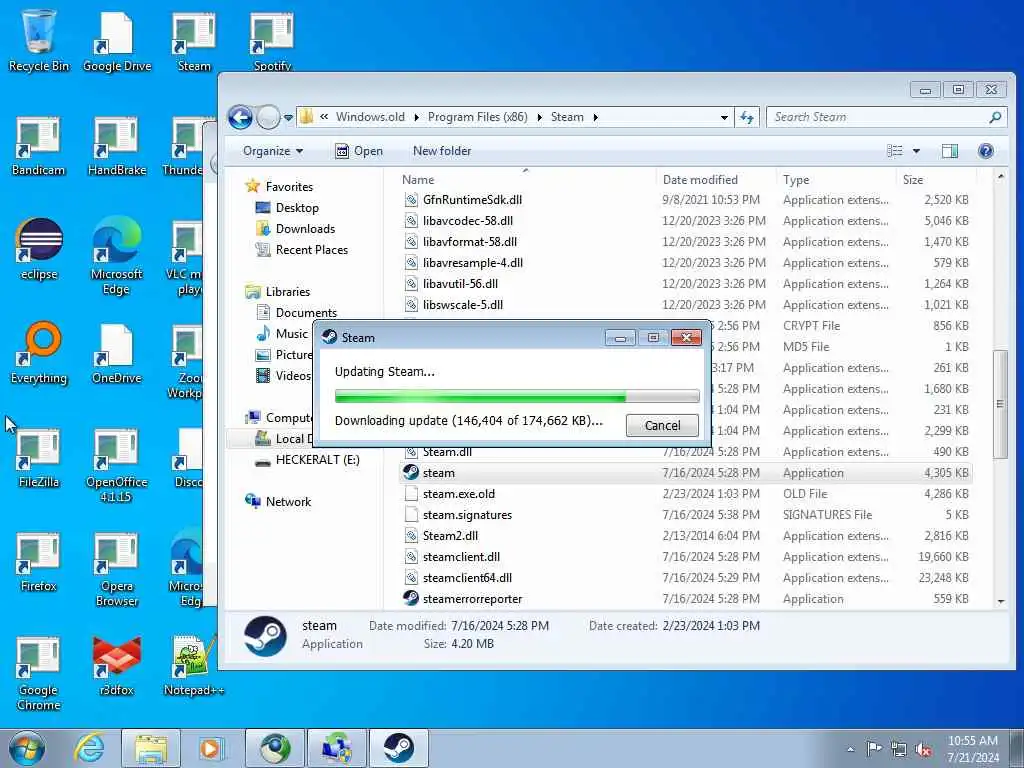Open the Spotify desktop shortcut
Viewport: 1024px width, 768px height.
click(272, 40)
